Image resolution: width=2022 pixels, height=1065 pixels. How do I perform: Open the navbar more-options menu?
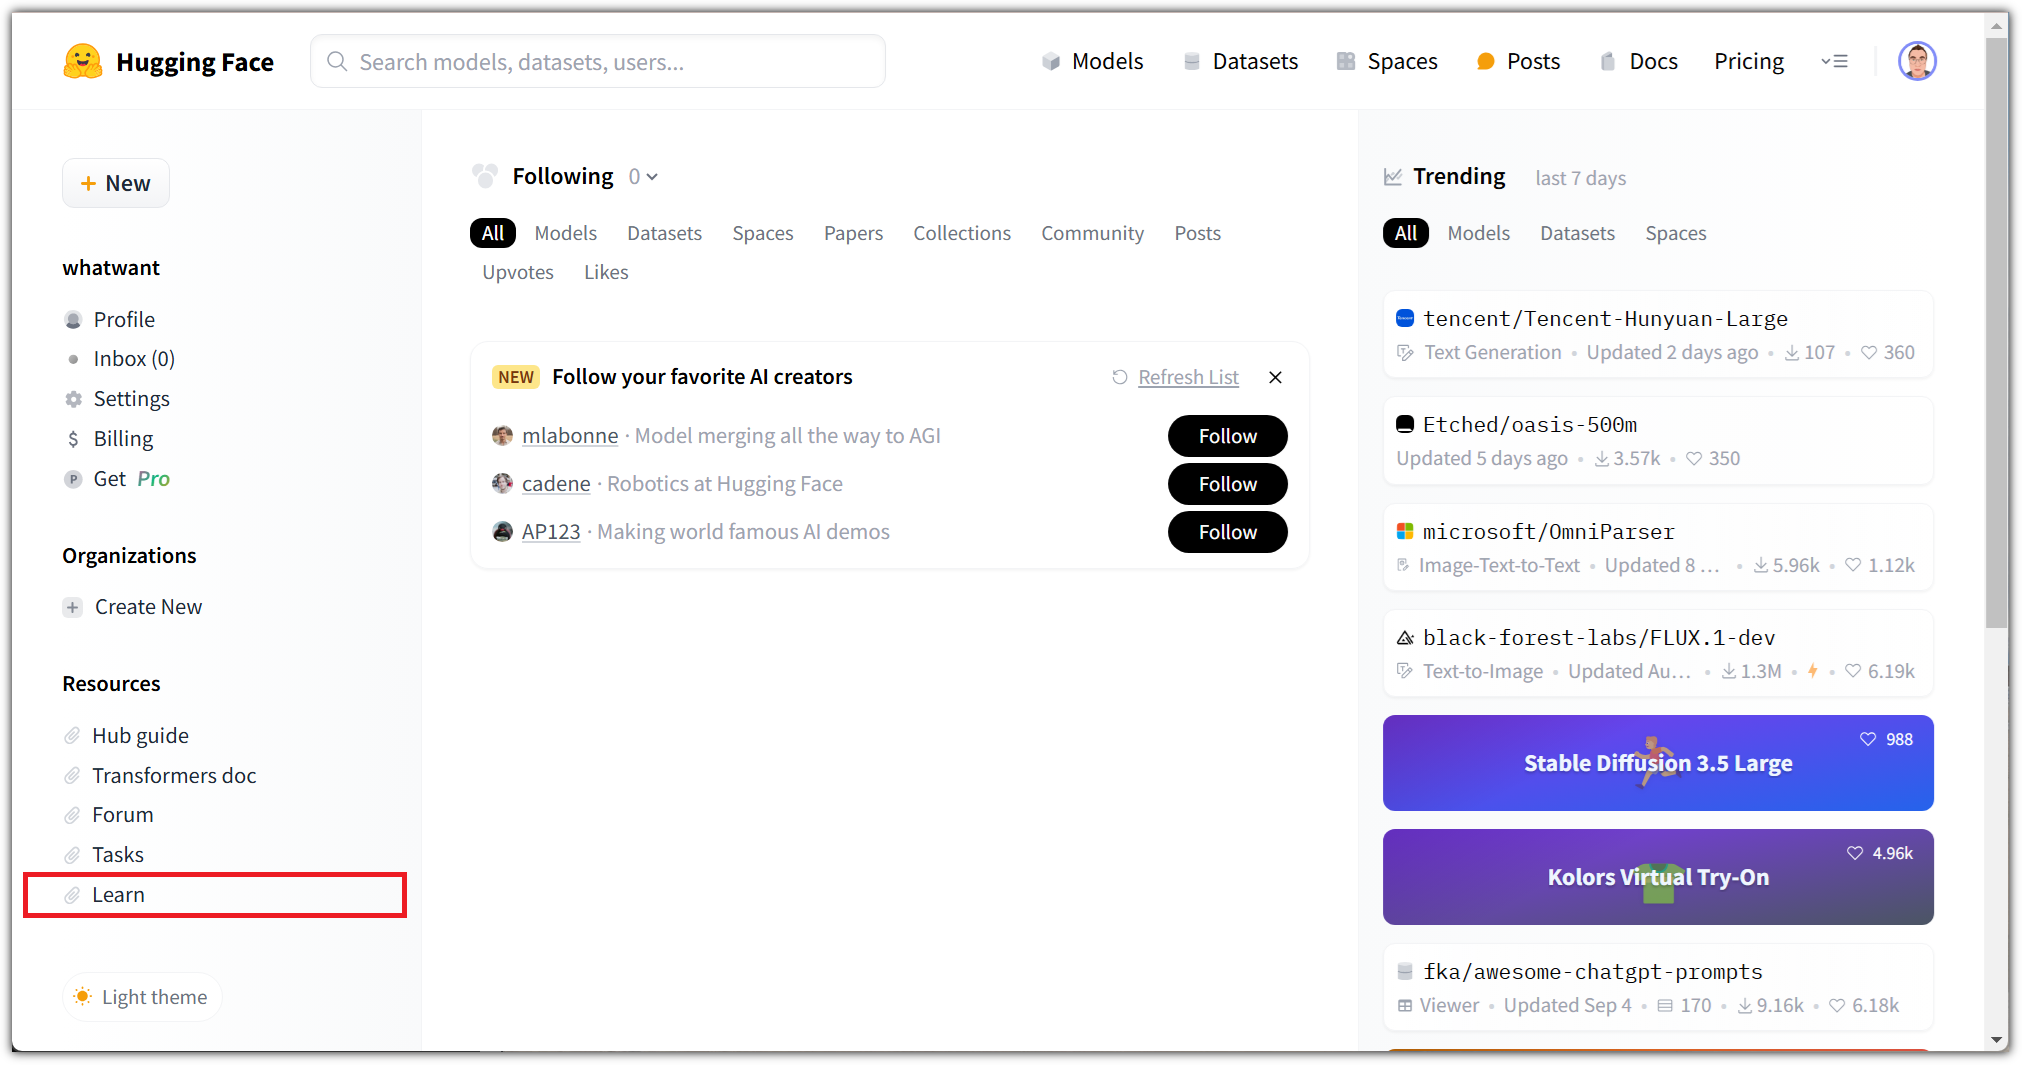click(1834, 62)
